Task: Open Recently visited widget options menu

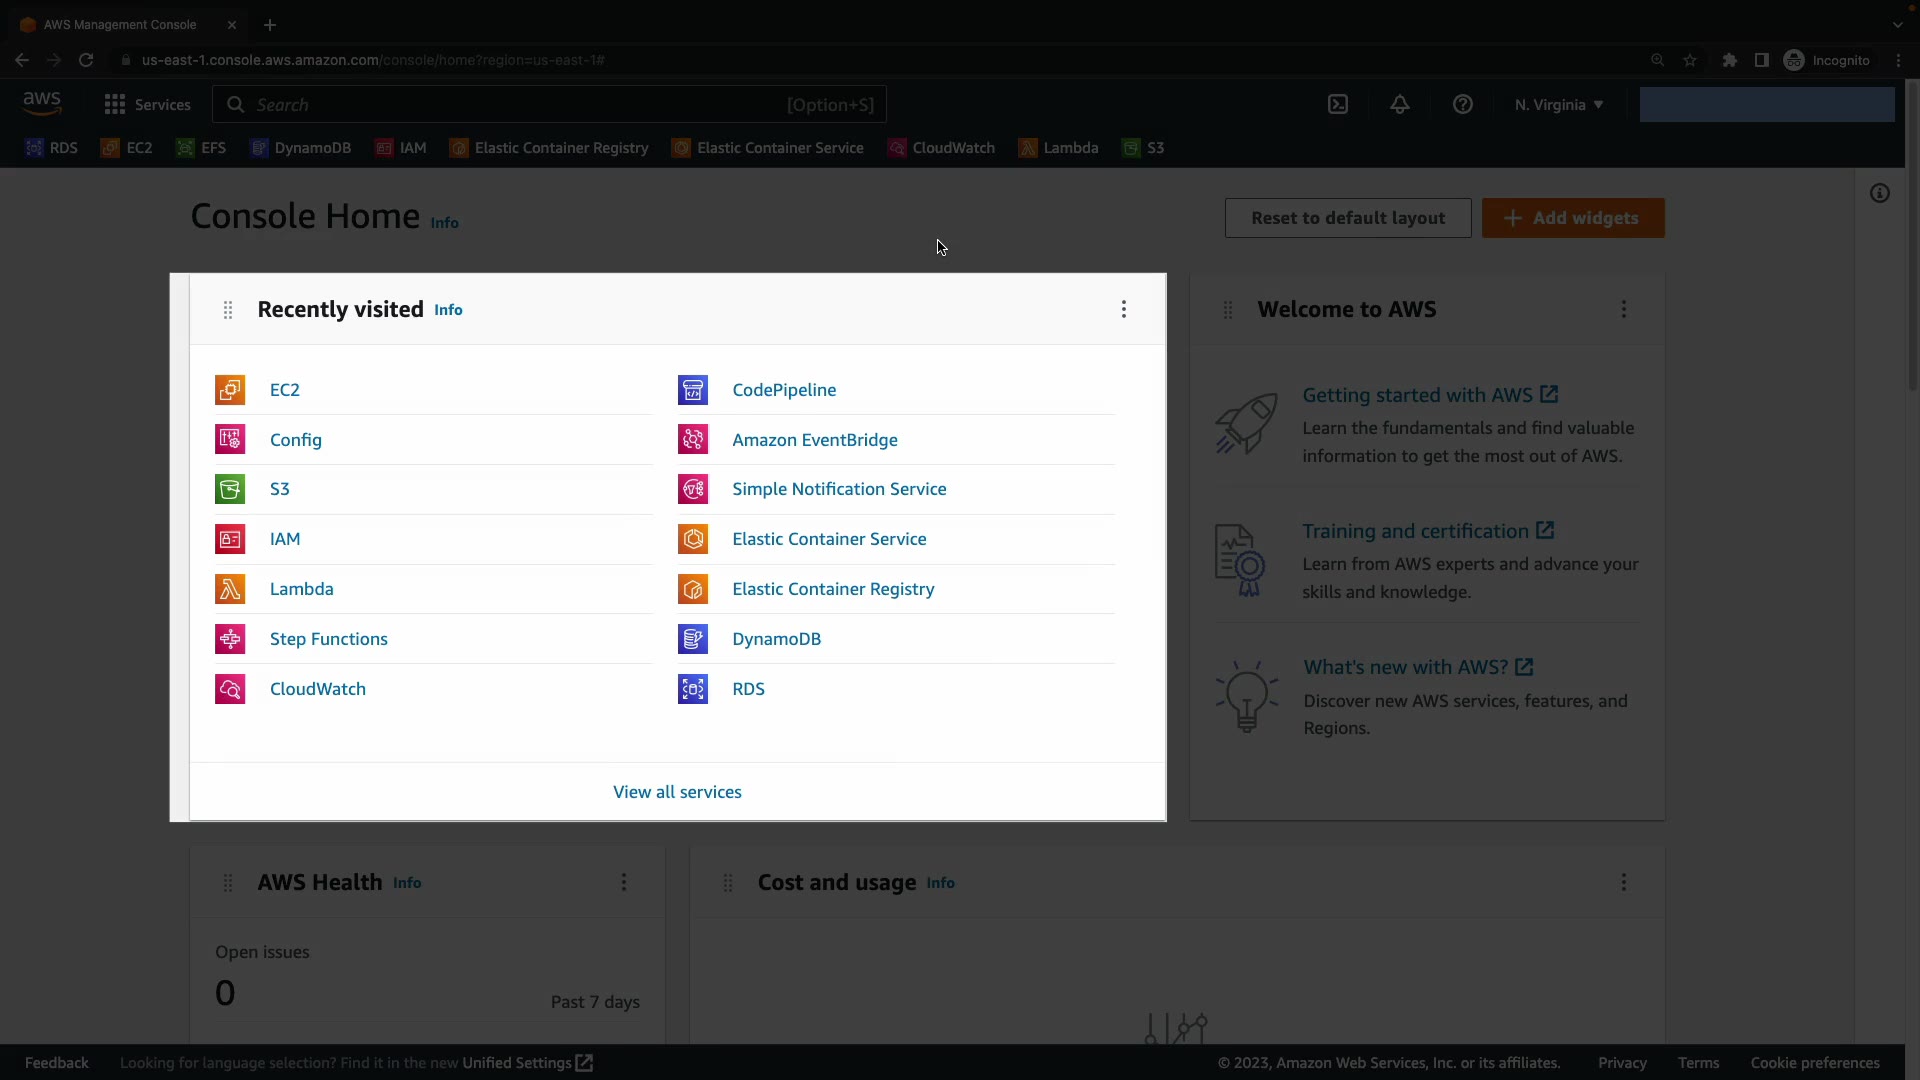Action: point(1124,309)
